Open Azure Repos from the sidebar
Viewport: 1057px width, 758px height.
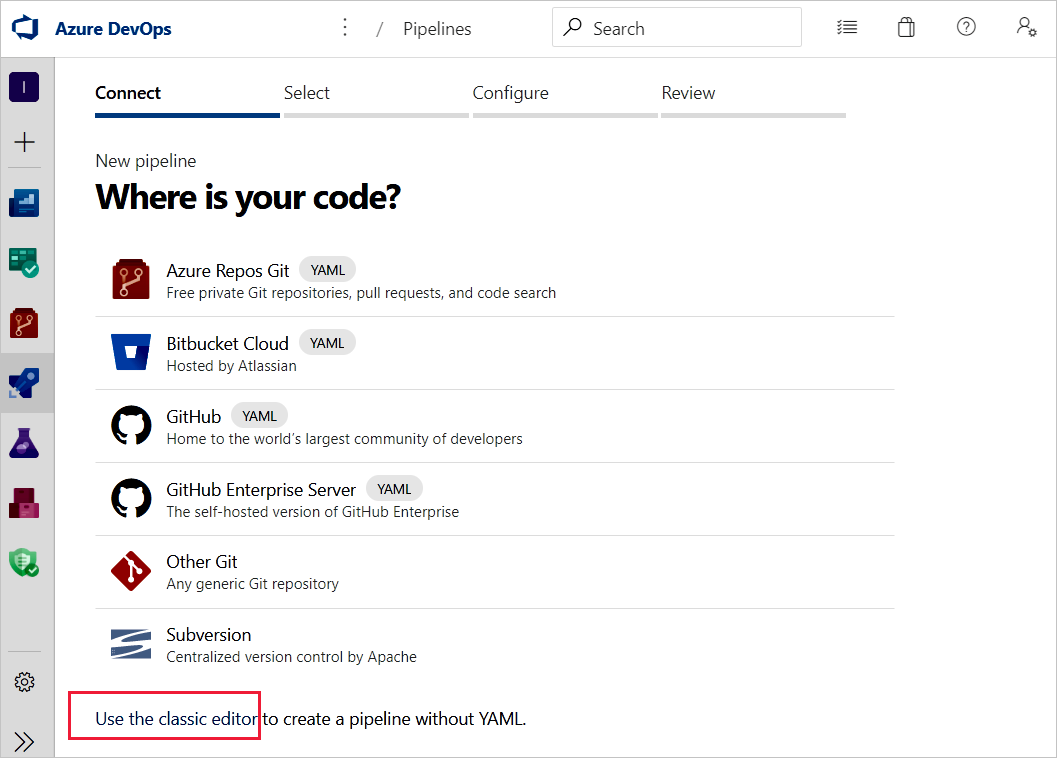pos(25,323)
